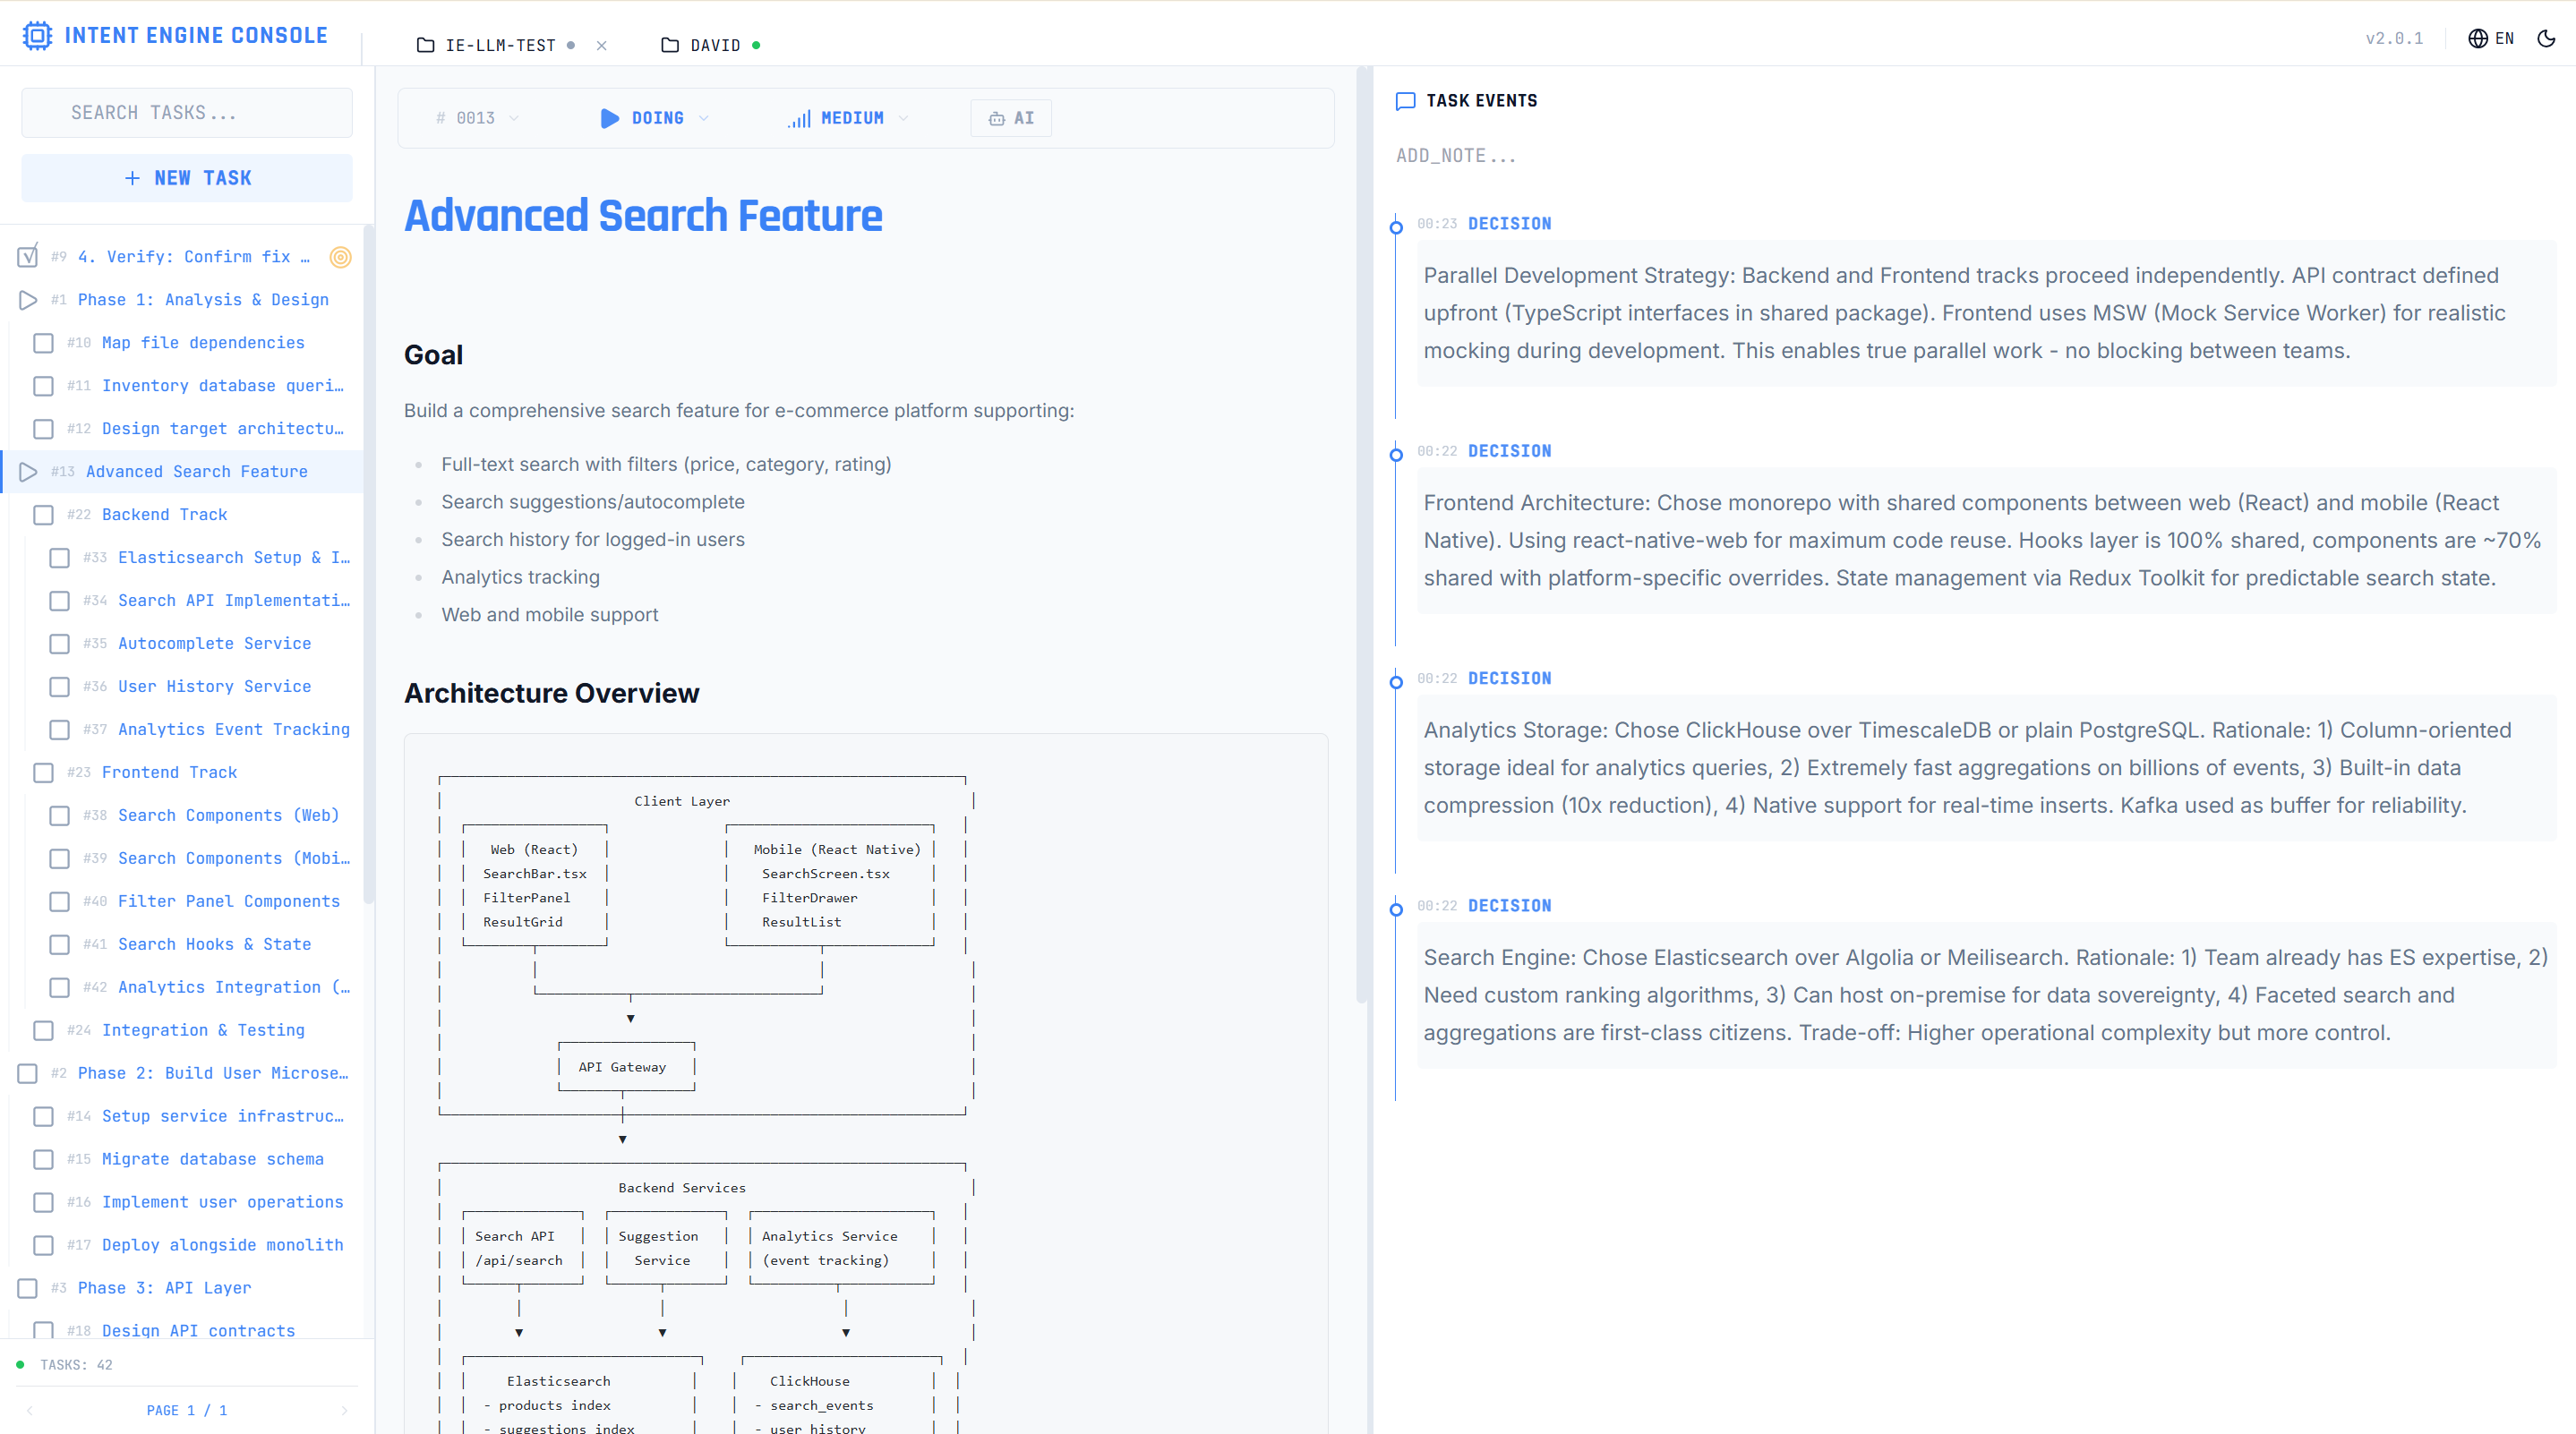Check the Backend Track checkbox
This screenshot has height=1434, width=2576.
tap(43, 515)
